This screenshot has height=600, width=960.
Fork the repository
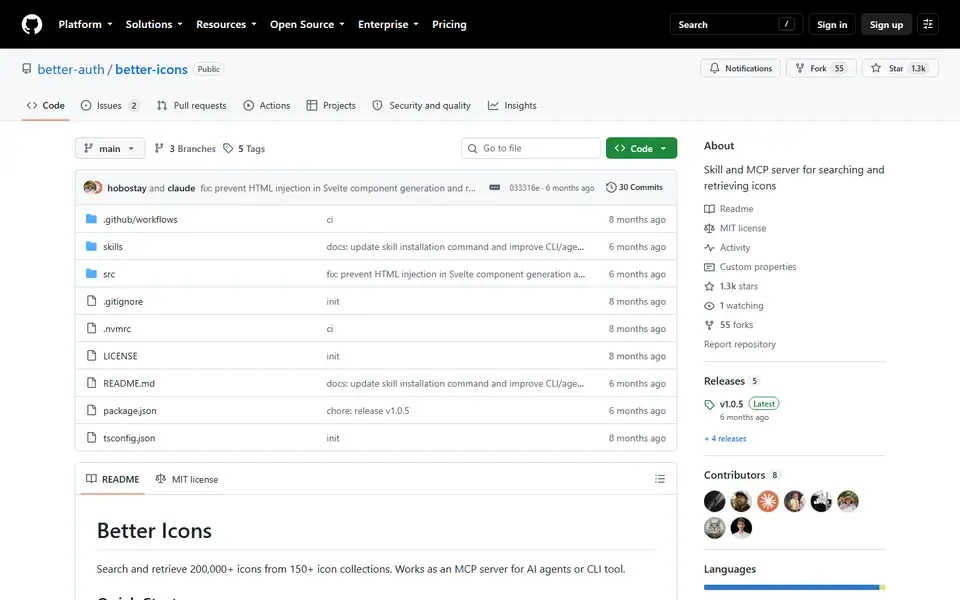point(820,68)
